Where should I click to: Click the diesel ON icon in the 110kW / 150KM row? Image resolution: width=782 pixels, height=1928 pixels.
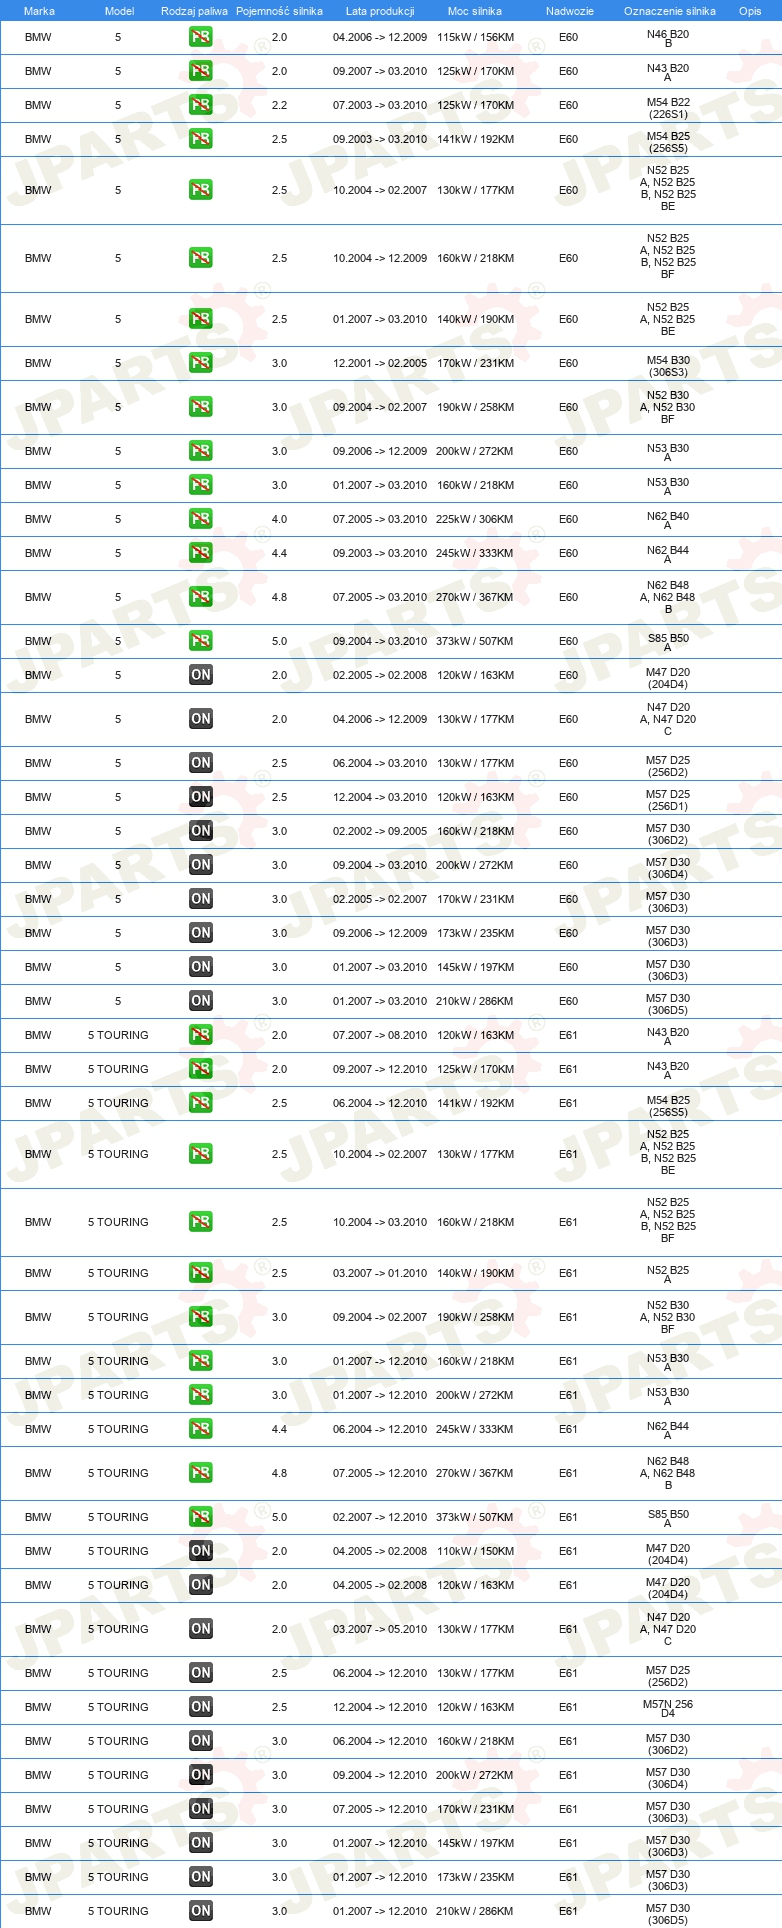click(x=201, y=1551)
